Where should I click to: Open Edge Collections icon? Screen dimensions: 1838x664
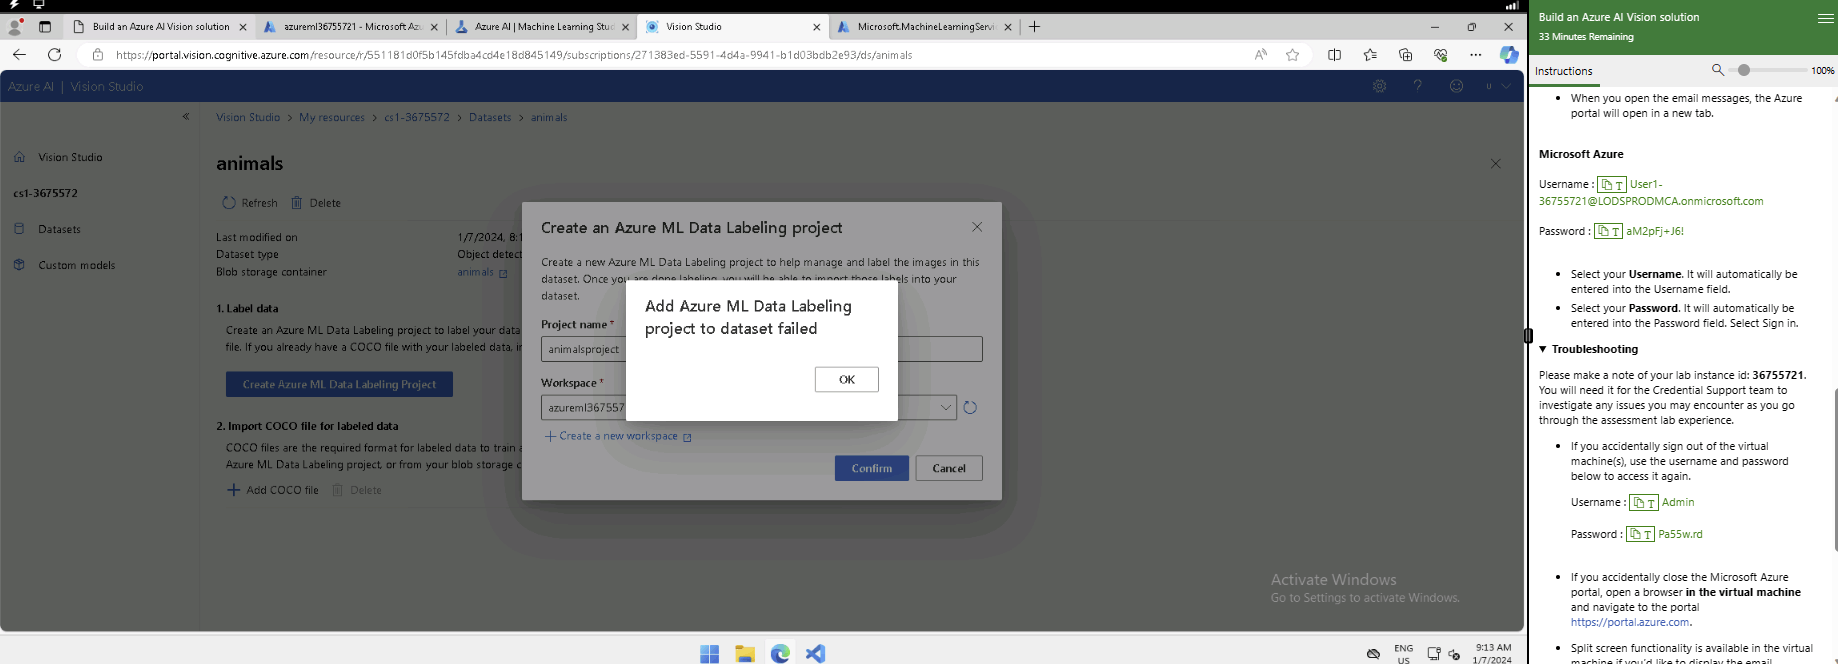coord(1406,55)
